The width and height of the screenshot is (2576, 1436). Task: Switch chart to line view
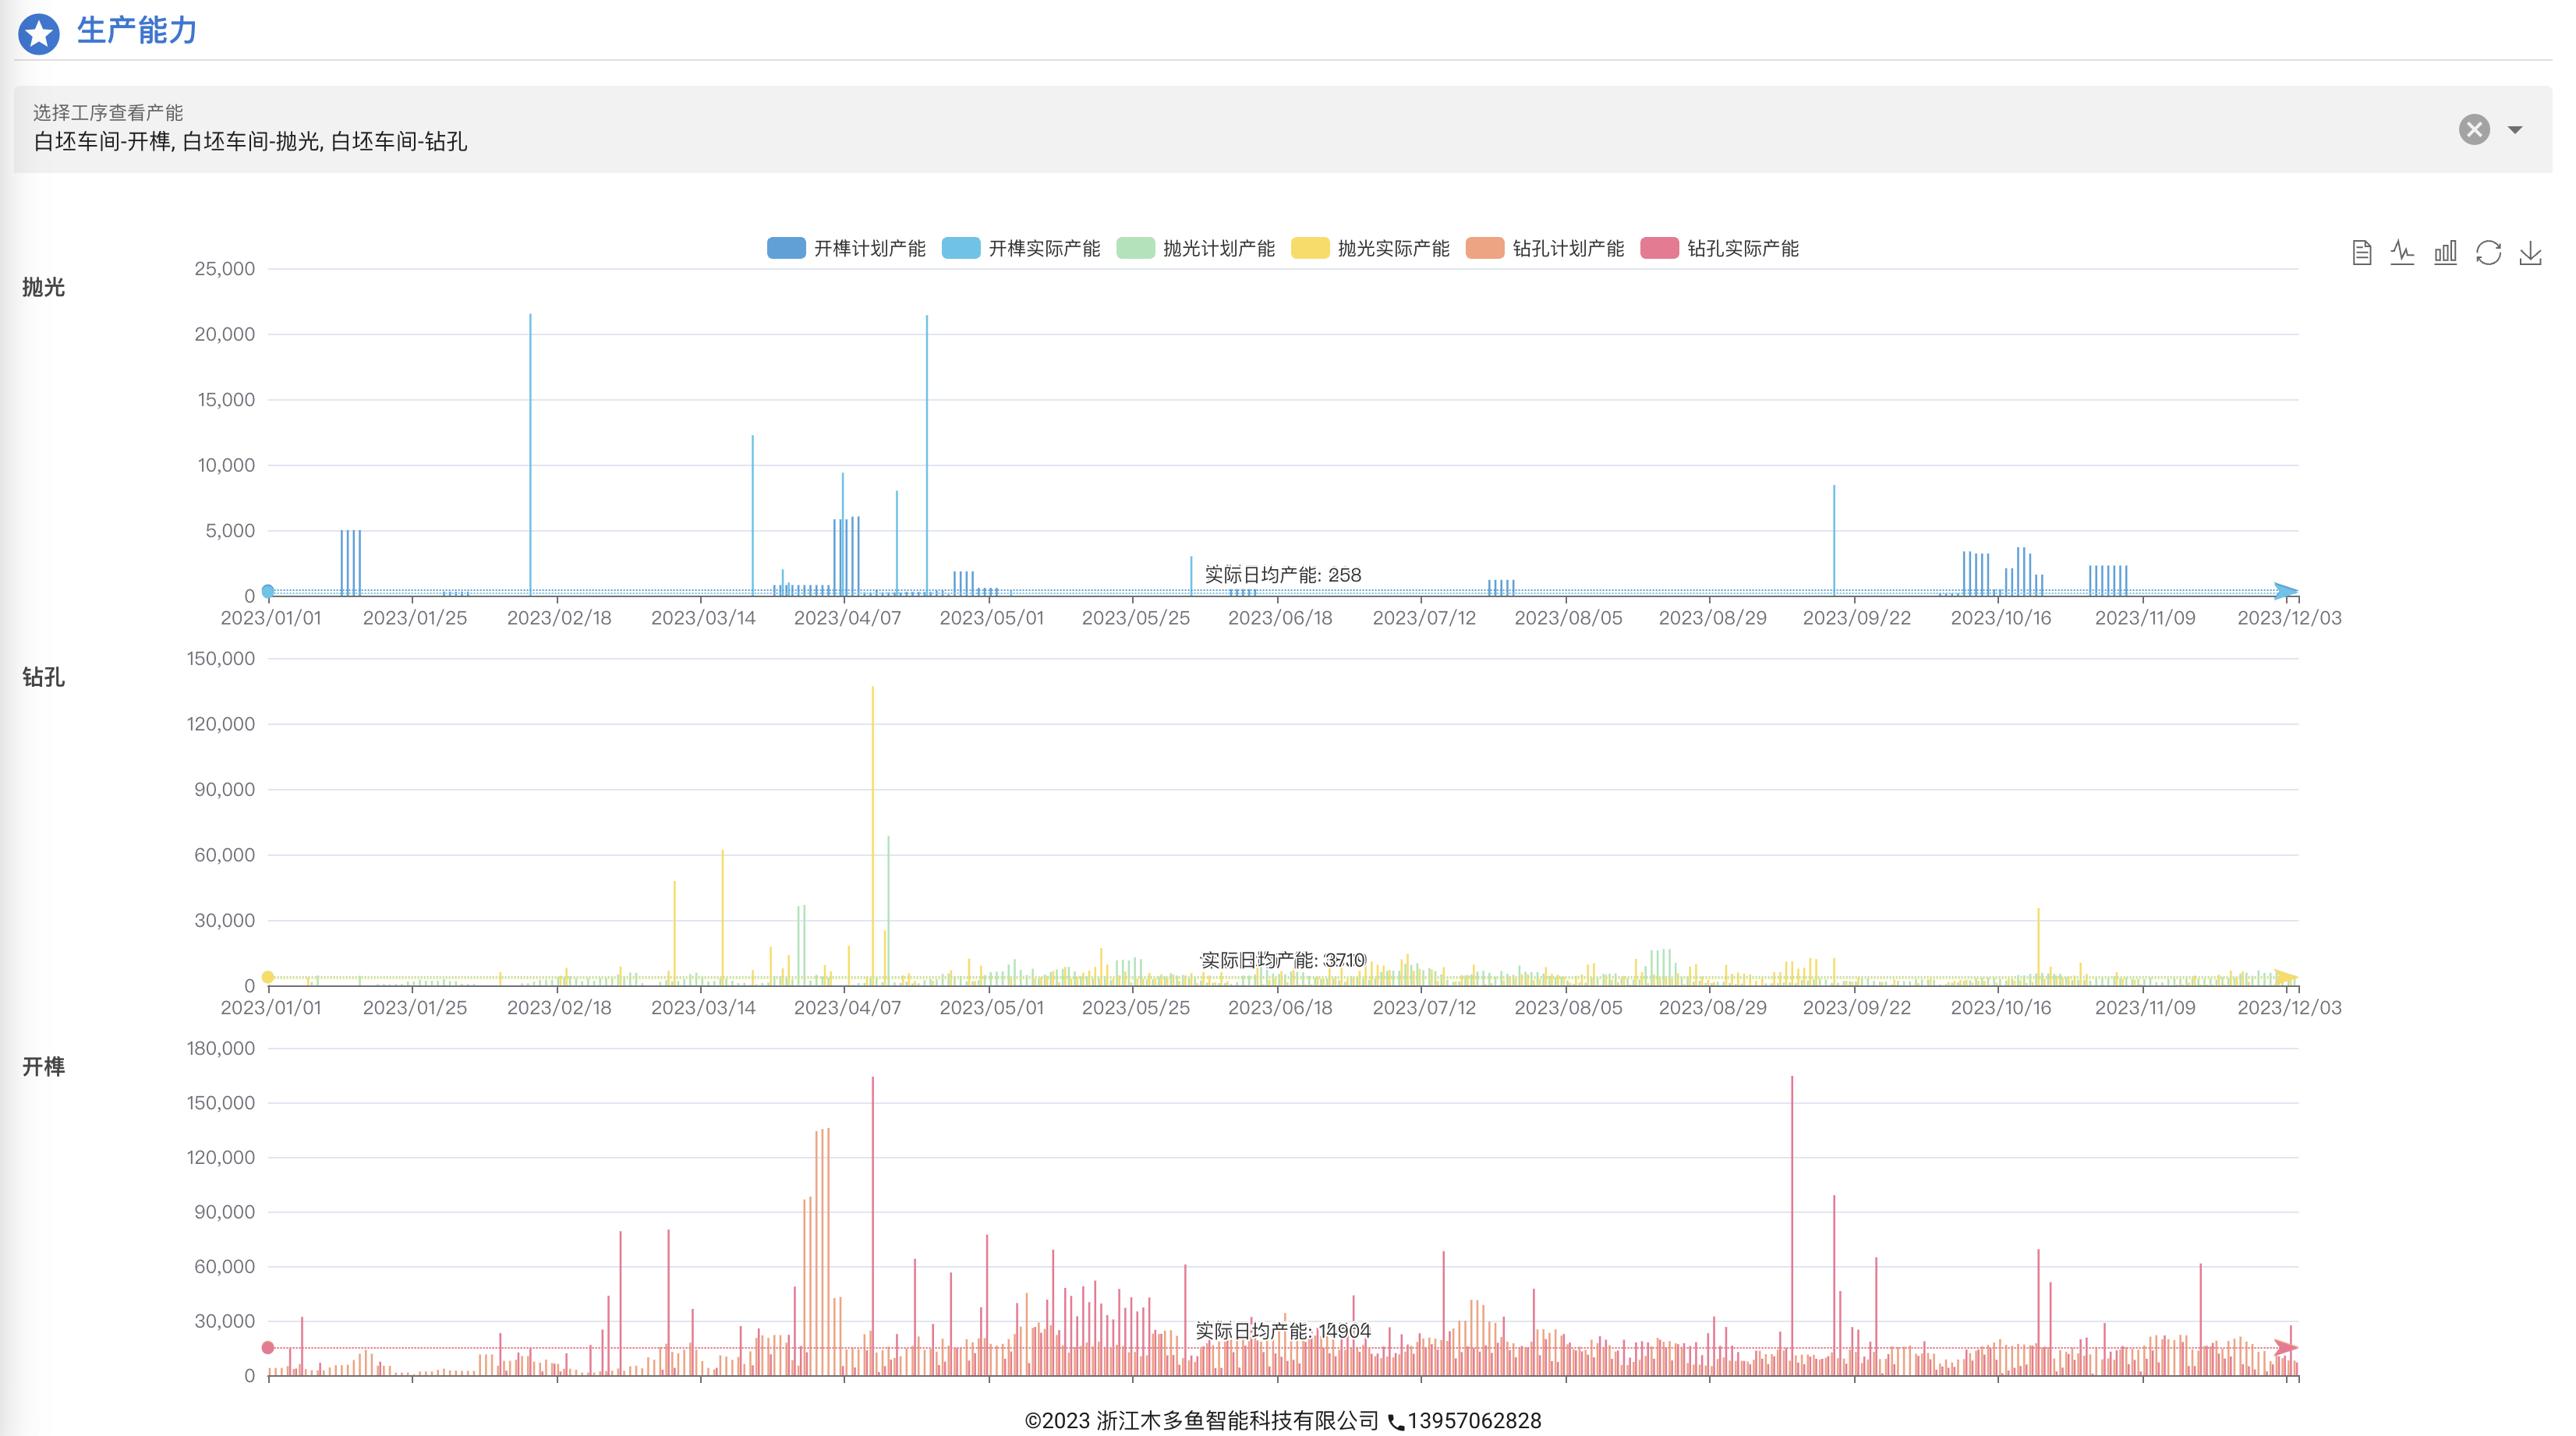(x=2403, y=253)
